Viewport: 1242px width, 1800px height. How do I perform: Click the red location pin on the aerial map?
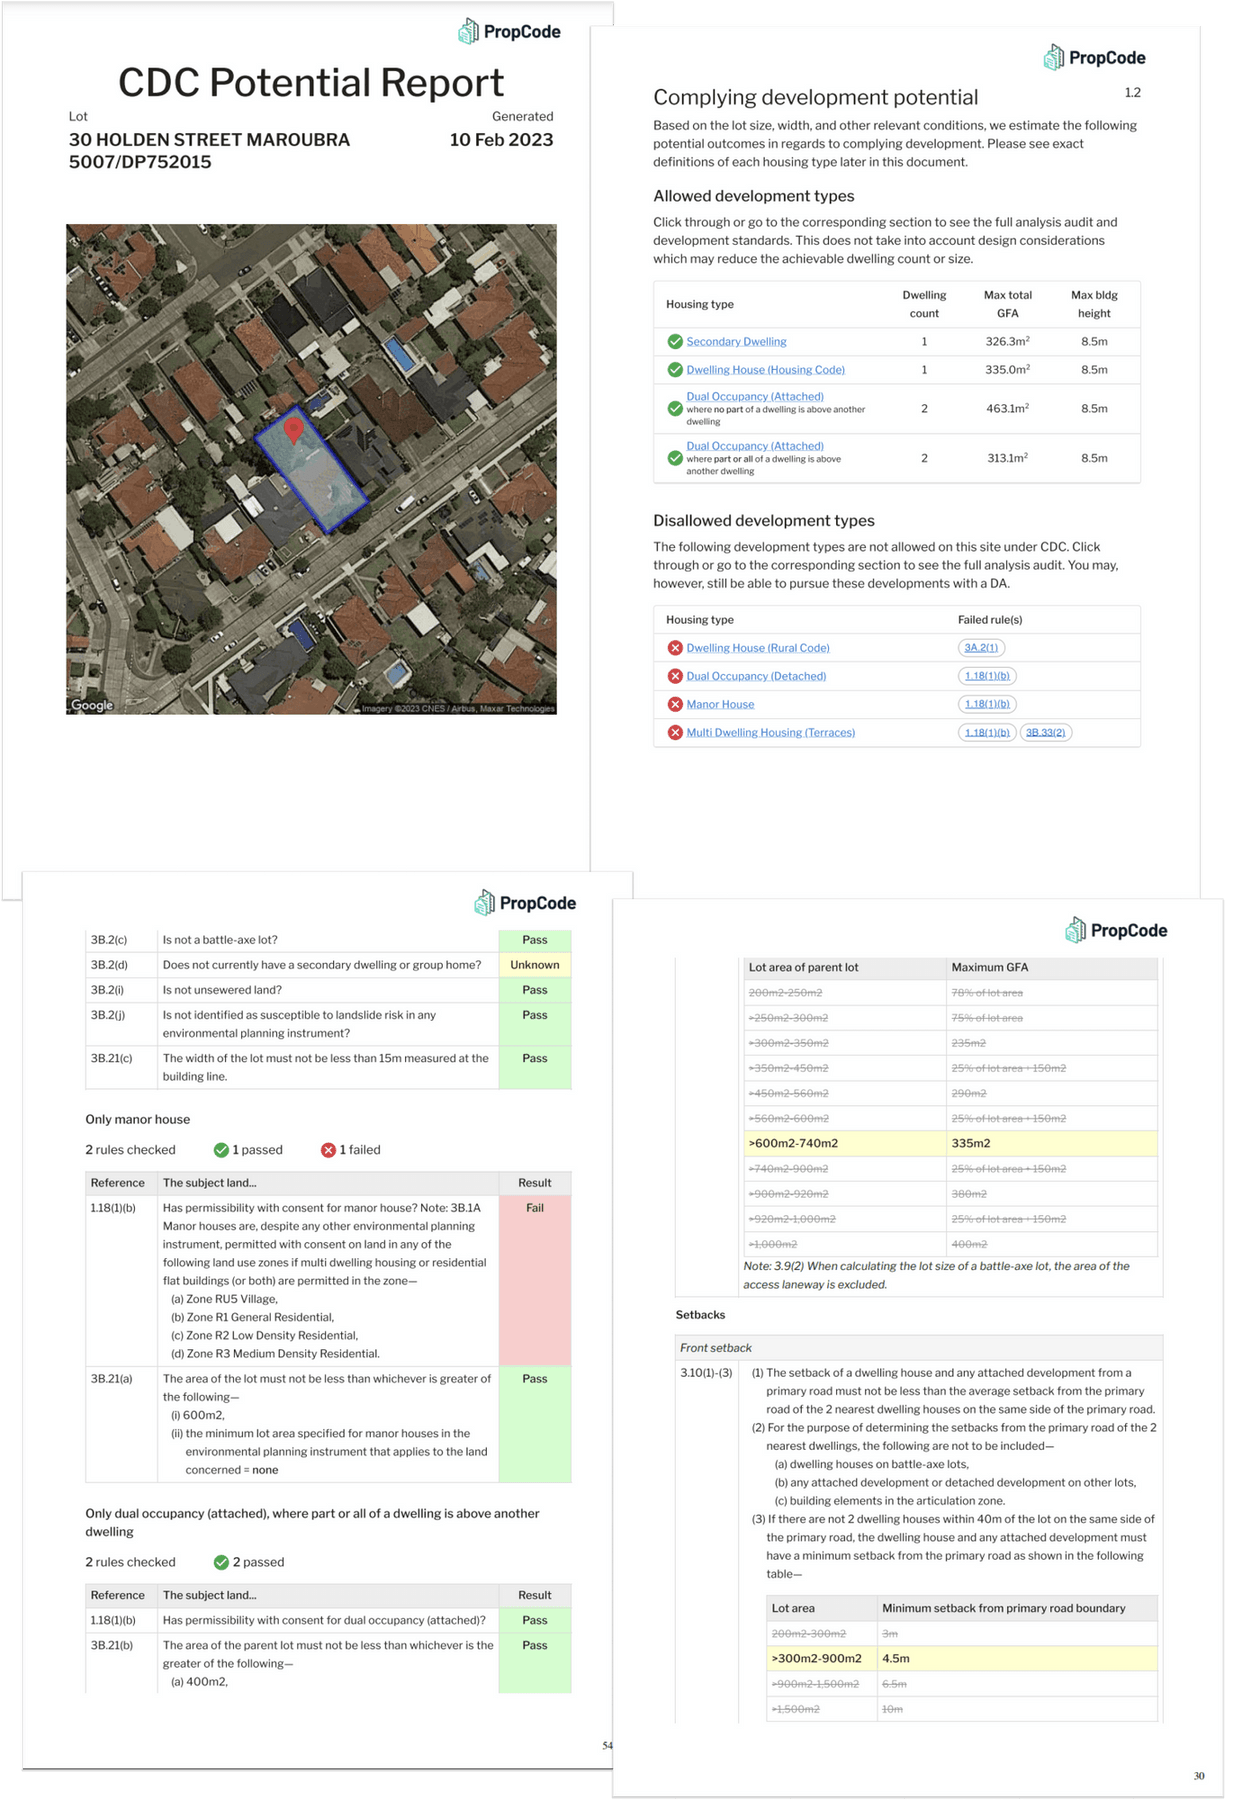point(293,430)
